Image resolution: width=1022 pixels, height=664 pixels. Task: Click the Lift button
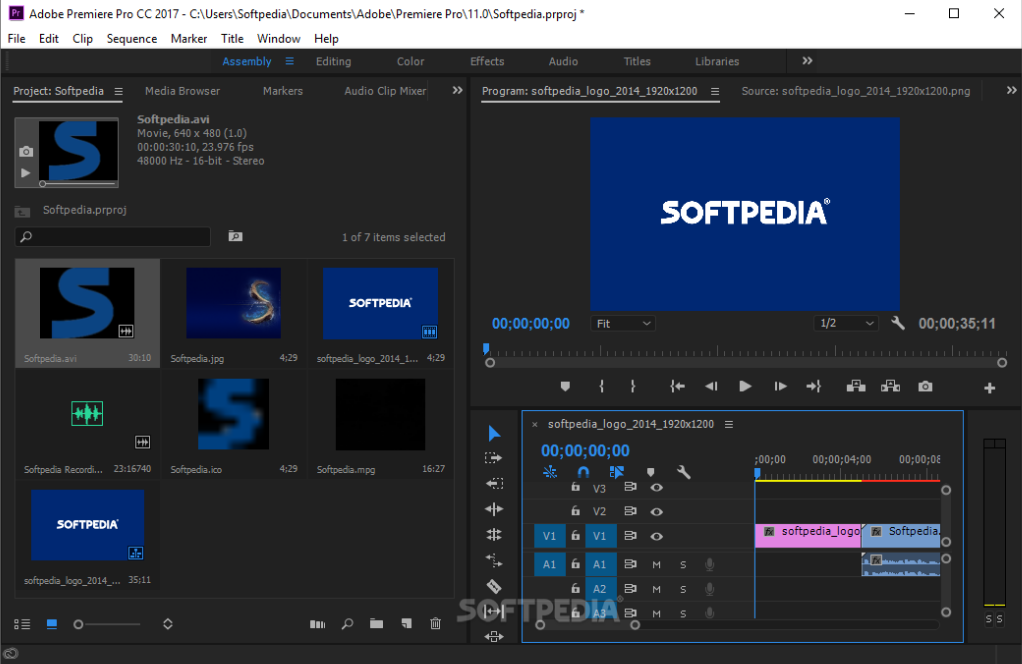click(x=856, y=386)
